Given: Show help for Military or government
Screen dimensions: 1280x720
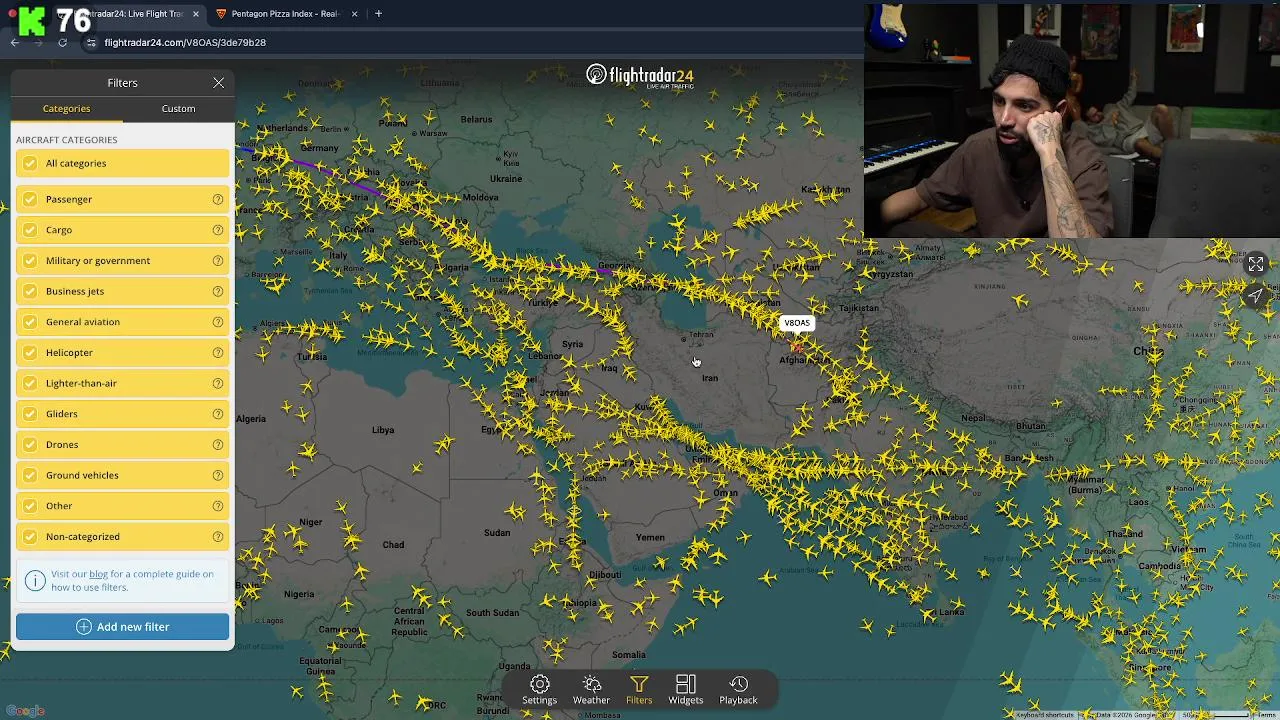Looking at the screenshot, I should [x=217, y=261].
